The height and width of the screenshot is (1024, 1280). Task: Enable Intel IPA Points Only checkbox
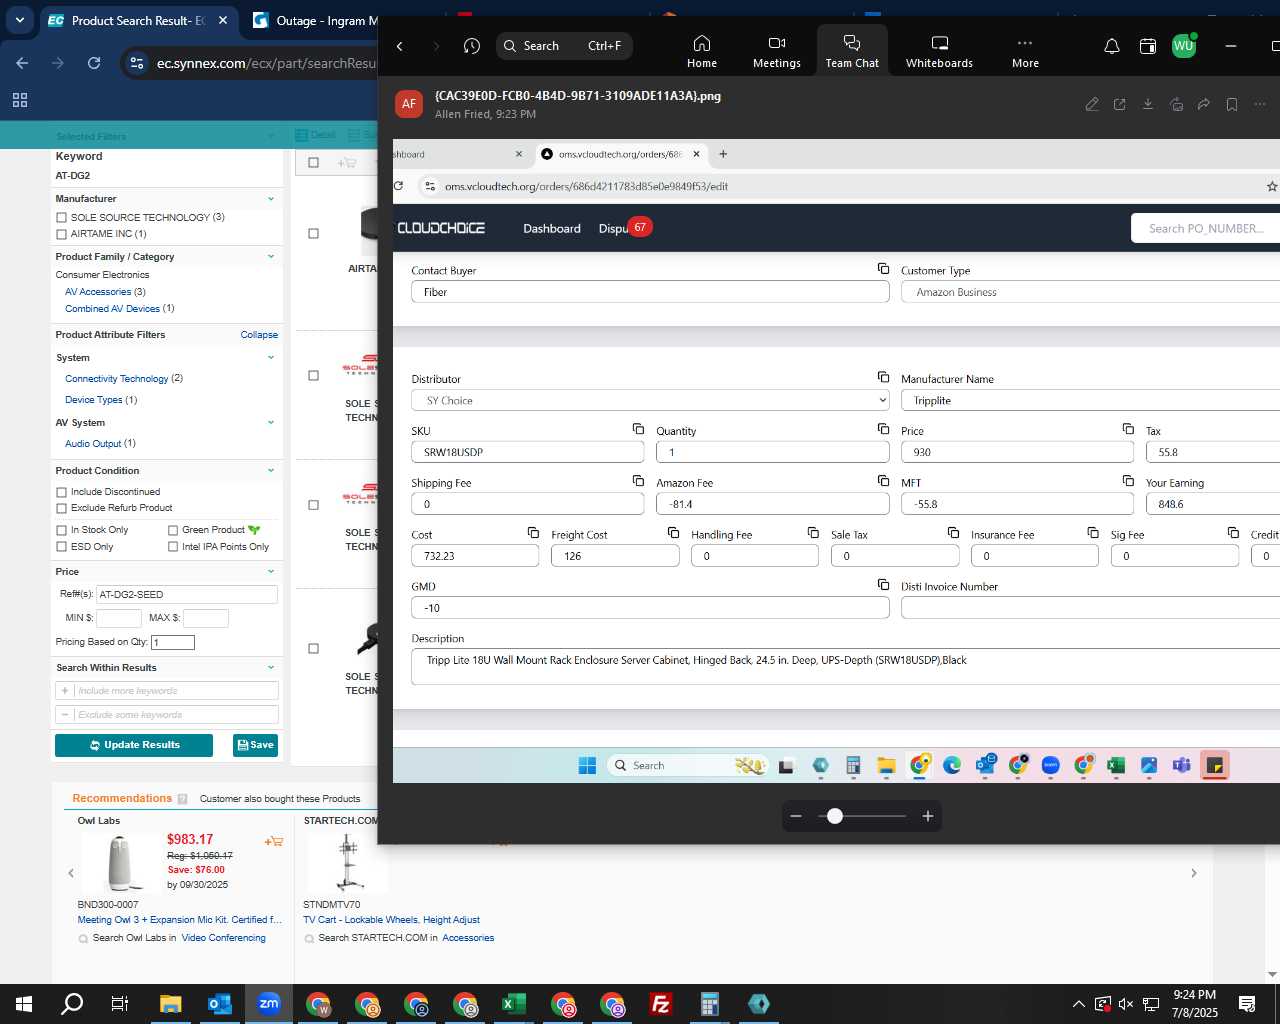click(173, 547)
